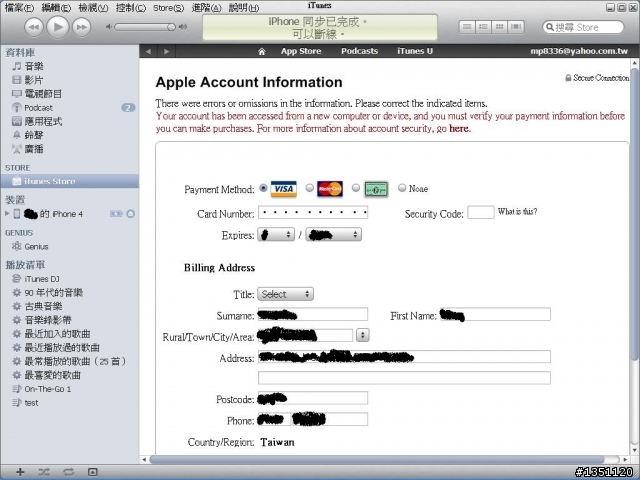Click the second Address line field
This screenshot has height=480, width=640.
tap(404, 378)
